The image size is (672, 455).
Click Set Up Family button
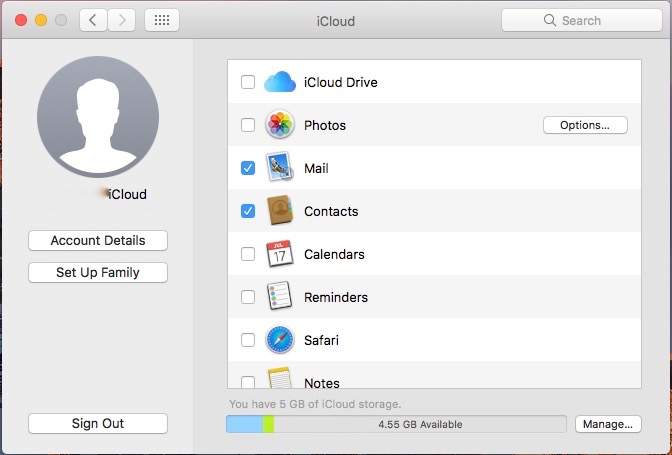pyautogui.click(x=98, y=272)
